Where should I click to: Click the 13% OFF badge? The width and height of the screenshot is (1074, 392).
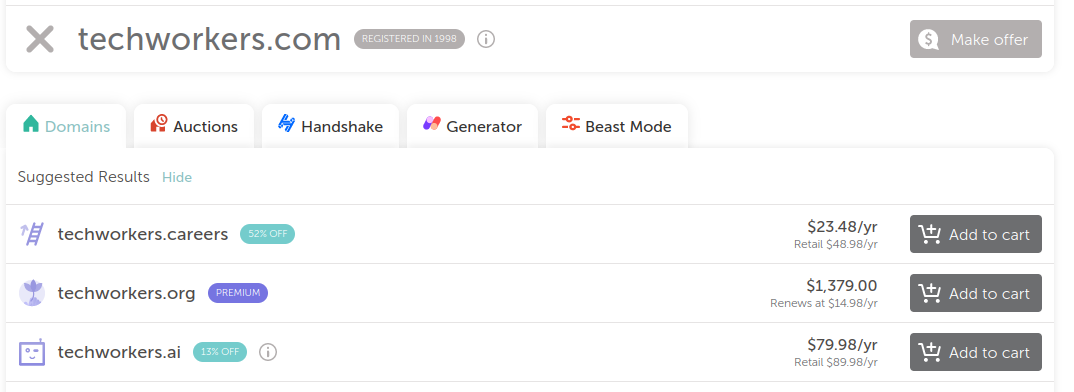[x=220, y=352]
